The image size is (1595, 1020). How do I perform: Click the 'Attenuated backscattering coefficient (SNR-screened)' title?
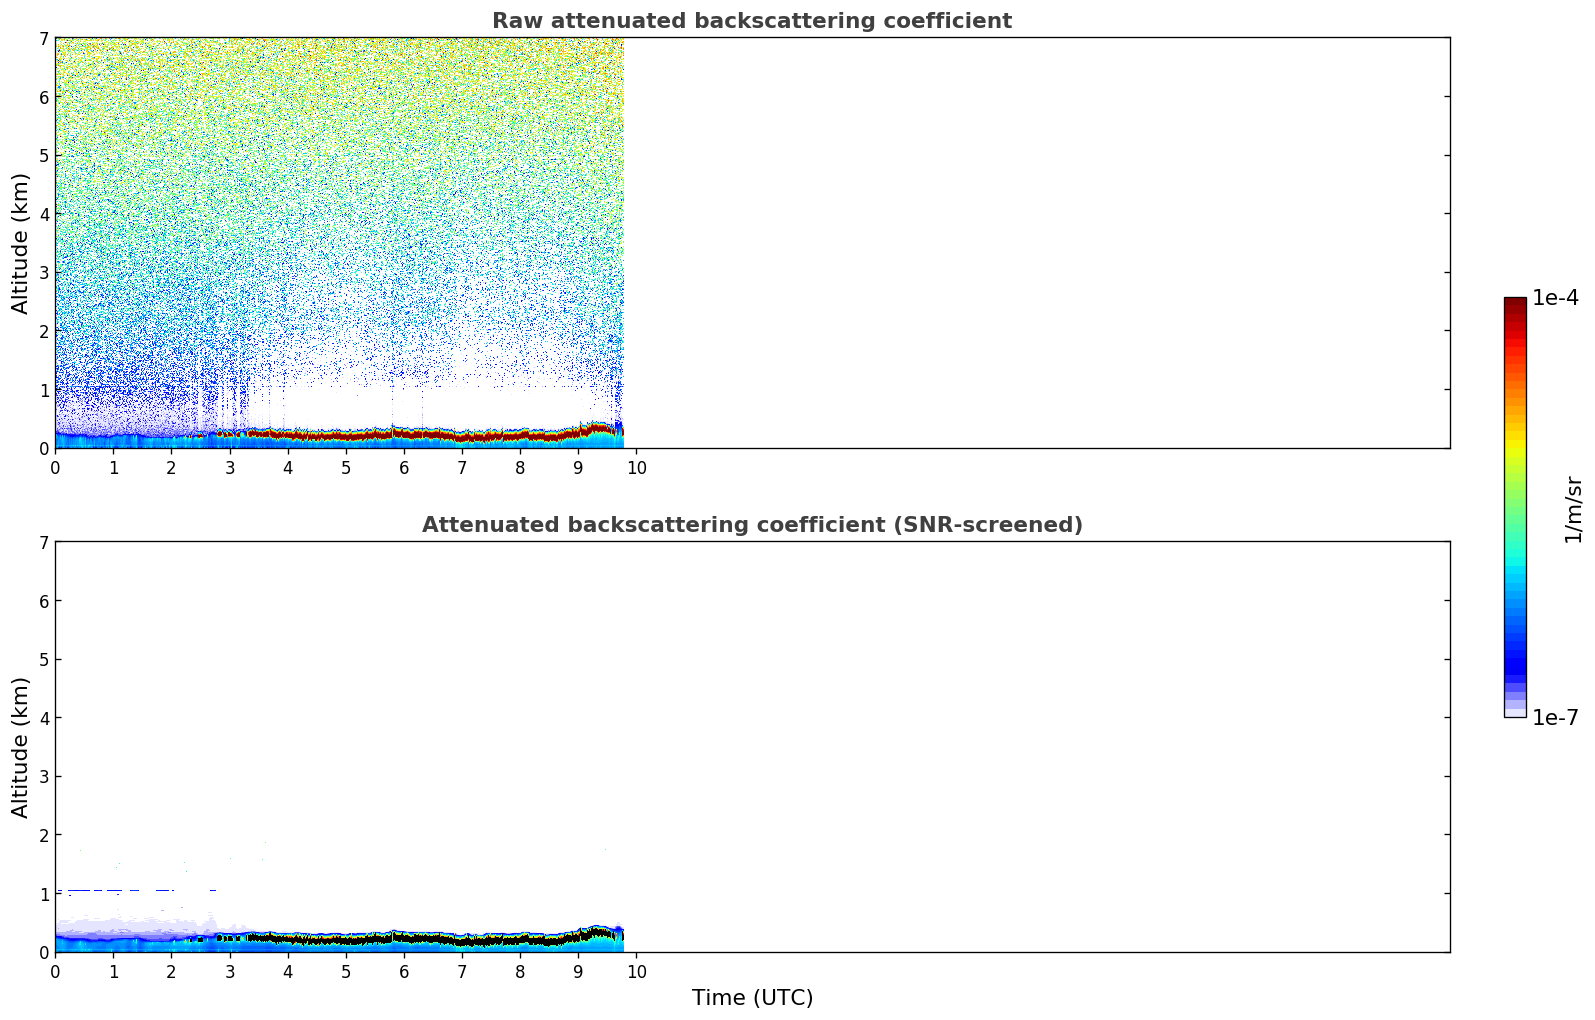point(751,525)
